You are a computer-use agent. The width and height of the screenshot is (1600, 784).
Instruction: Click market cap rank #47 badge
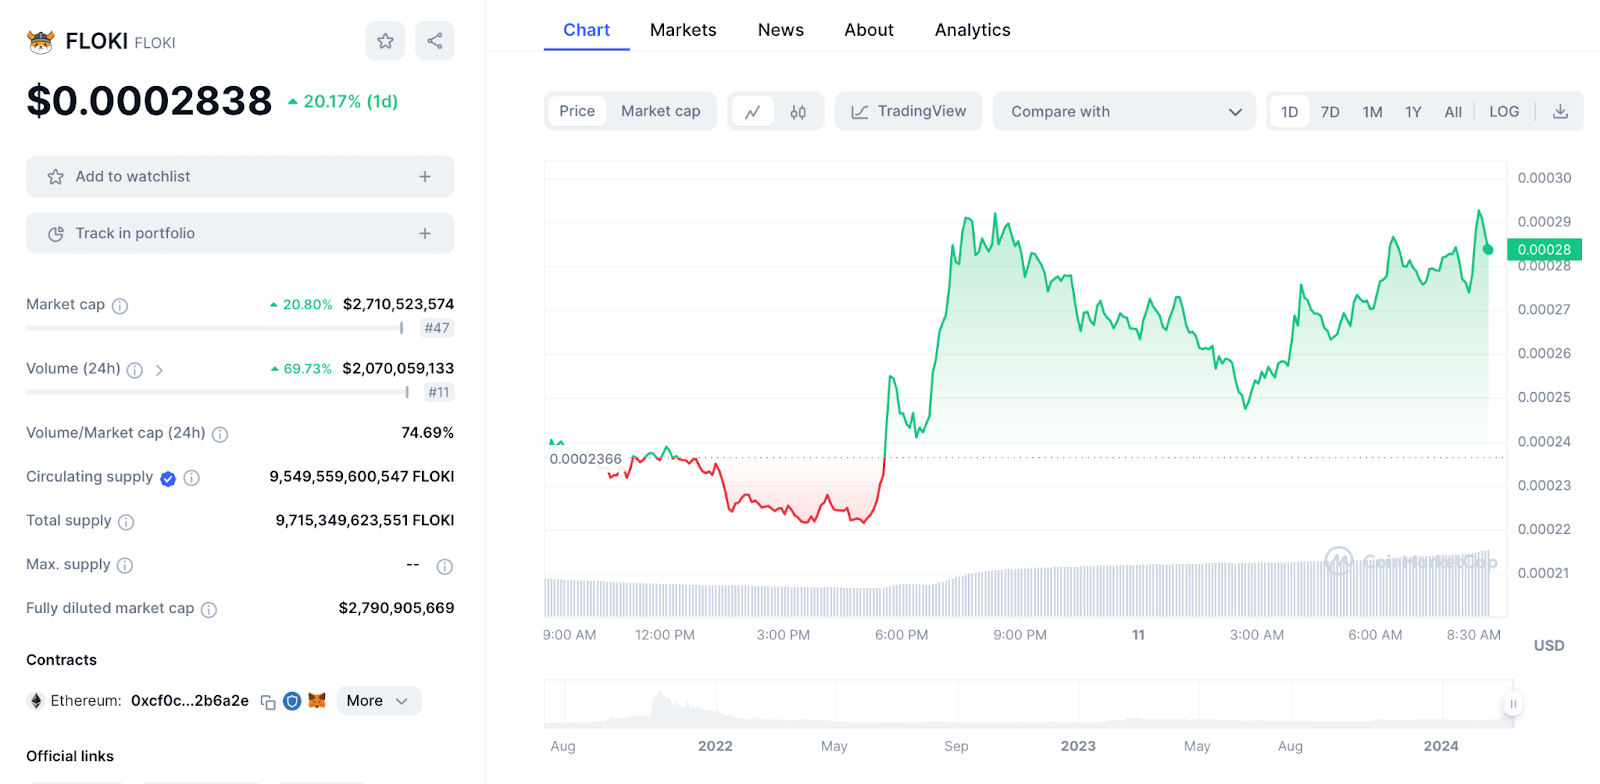(x=437, y=328)
